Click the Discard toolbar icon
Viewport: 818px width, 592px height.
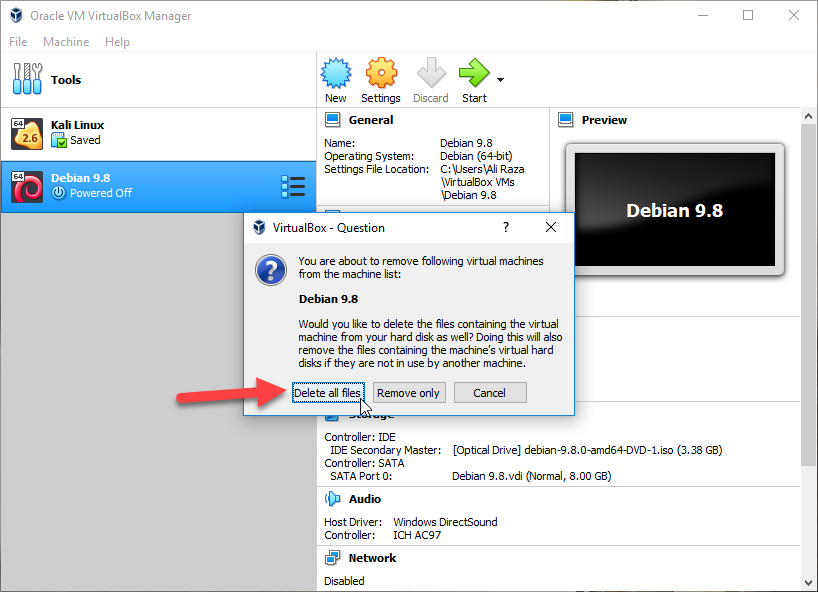[x=430, y=74]
